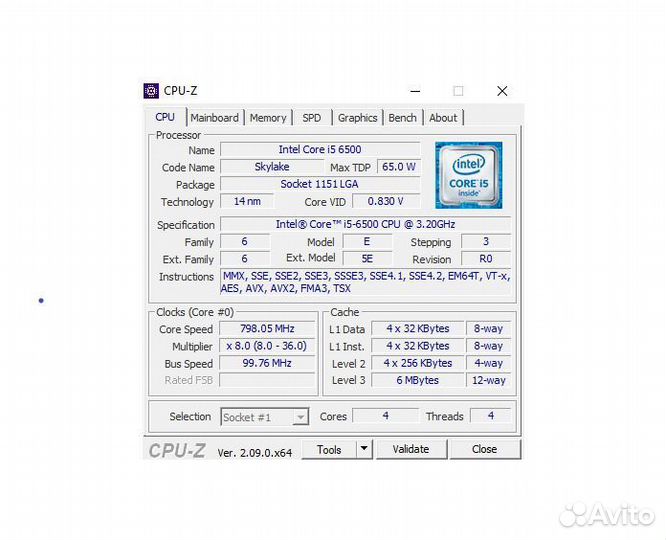Image resolution: width=666 pixels, height=540 pixels.
Task: Minimize the CPU-Z window
Action: (414, 91)
